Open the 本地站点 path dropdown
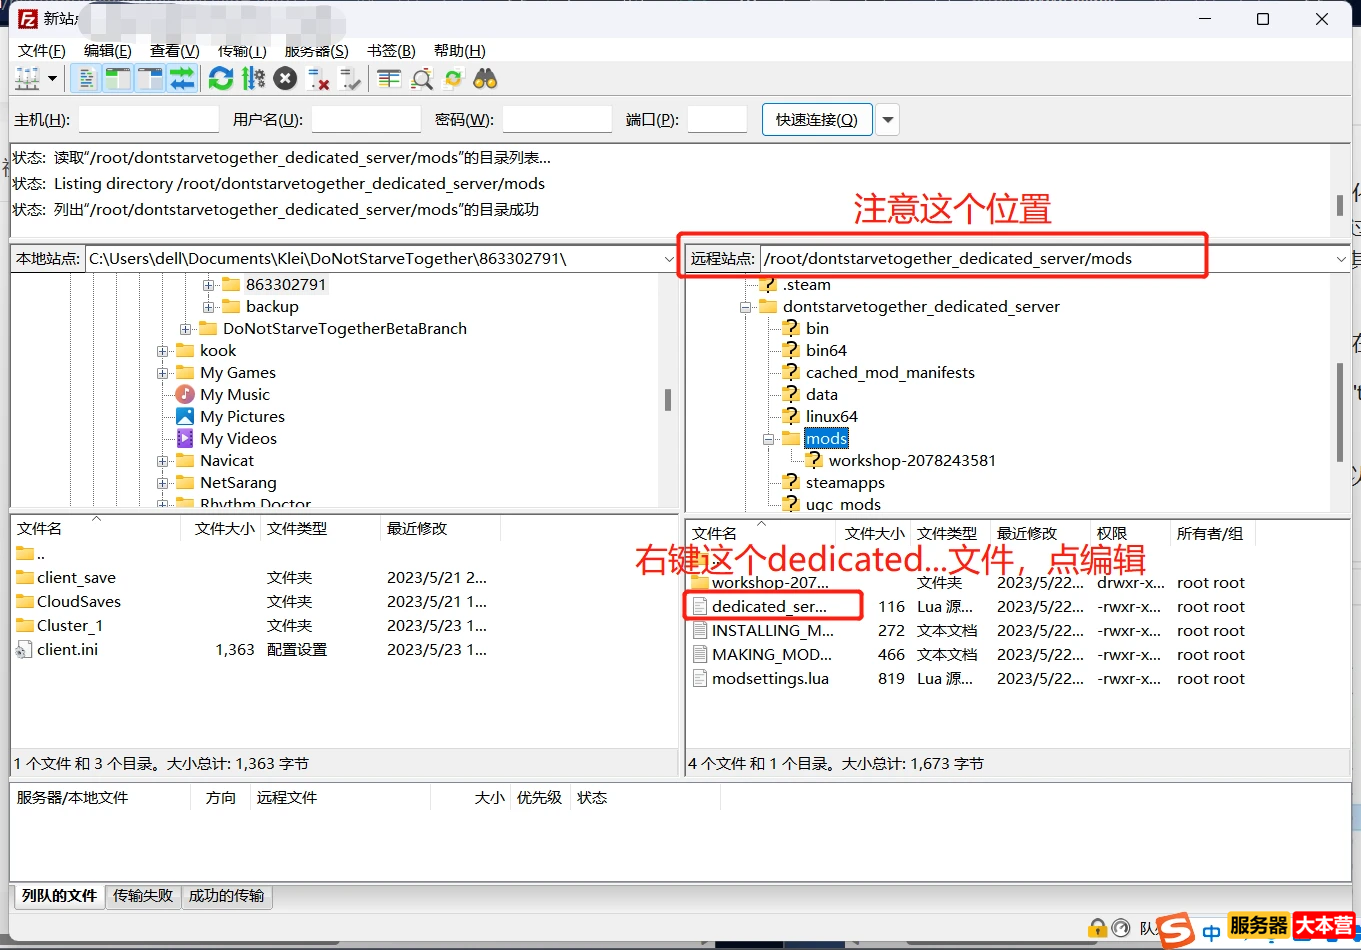The image size is (1361, 950). click(x=669, y=259)
